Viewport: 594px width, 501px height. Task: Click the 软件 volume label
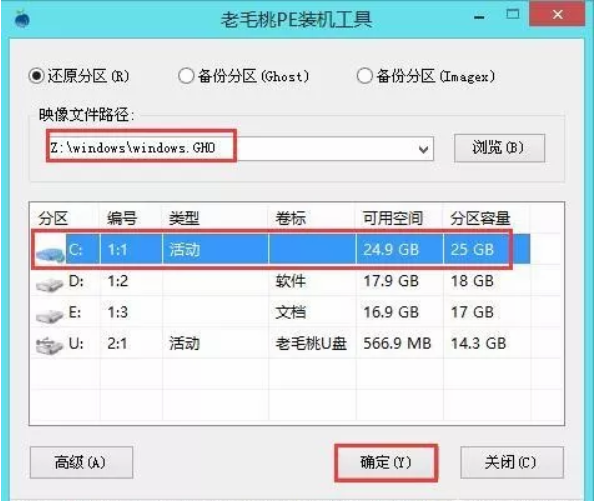pos(291,281)
